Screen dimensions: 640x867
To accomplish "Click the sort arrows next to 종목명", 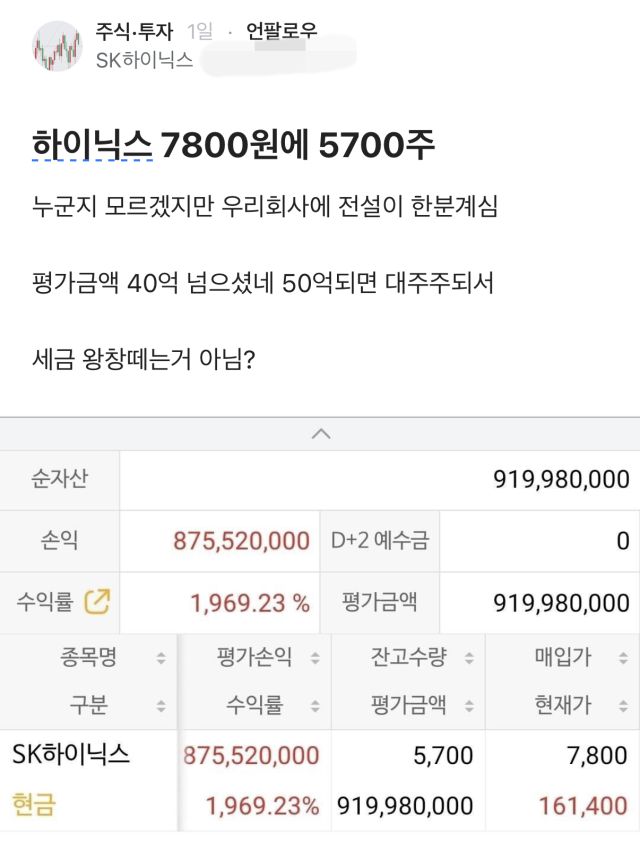I will click(161, 658).
